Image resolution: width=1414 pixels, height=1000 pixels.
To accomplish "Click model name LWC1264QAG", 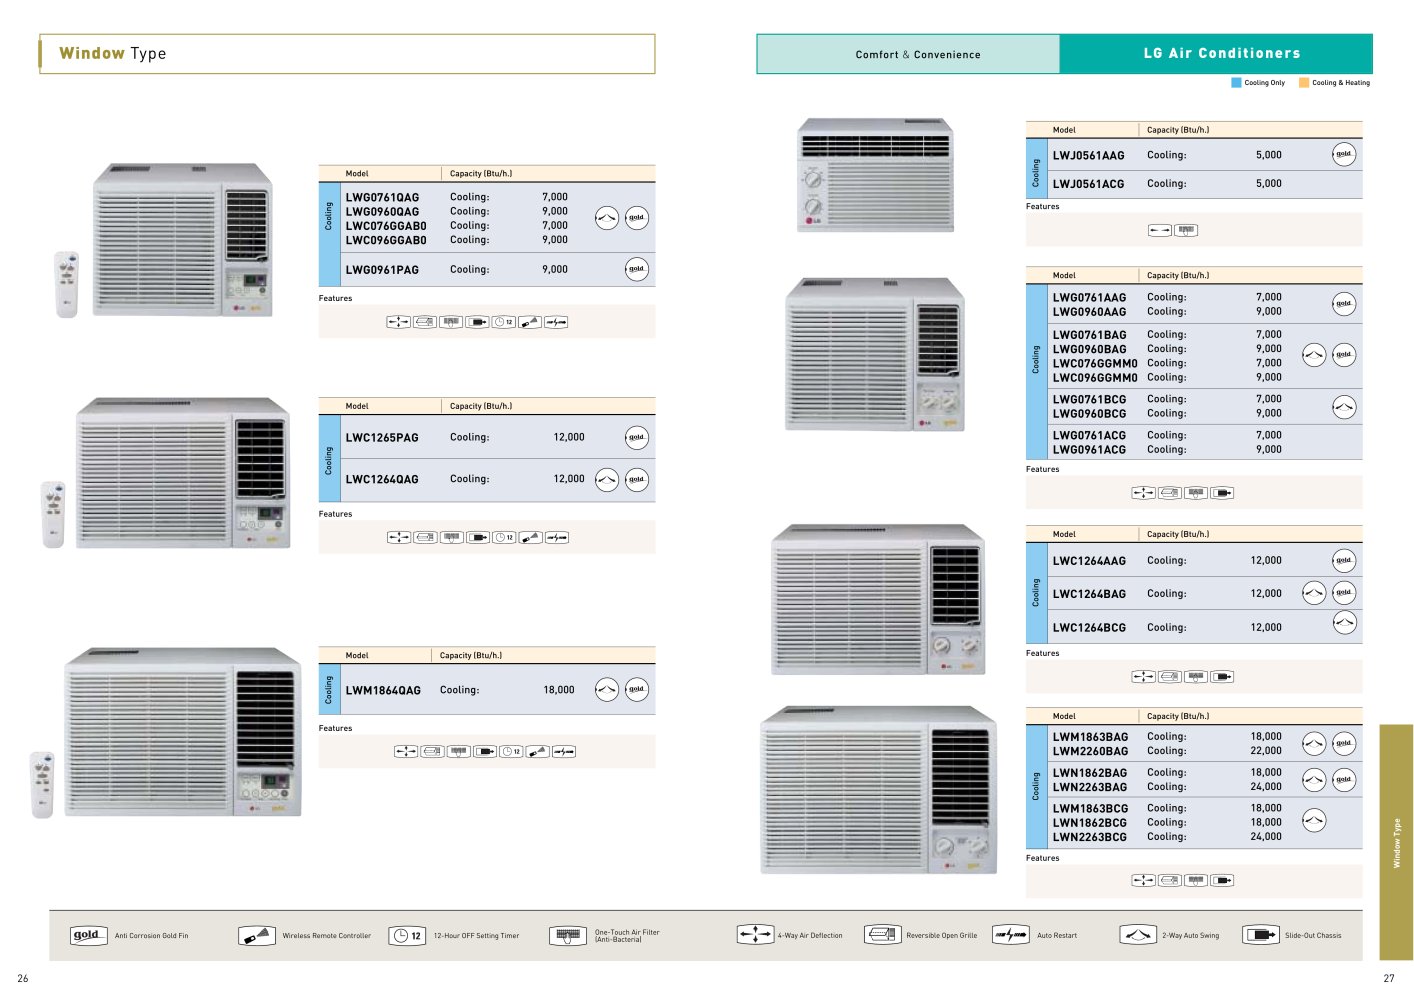I will pos(382,480).
